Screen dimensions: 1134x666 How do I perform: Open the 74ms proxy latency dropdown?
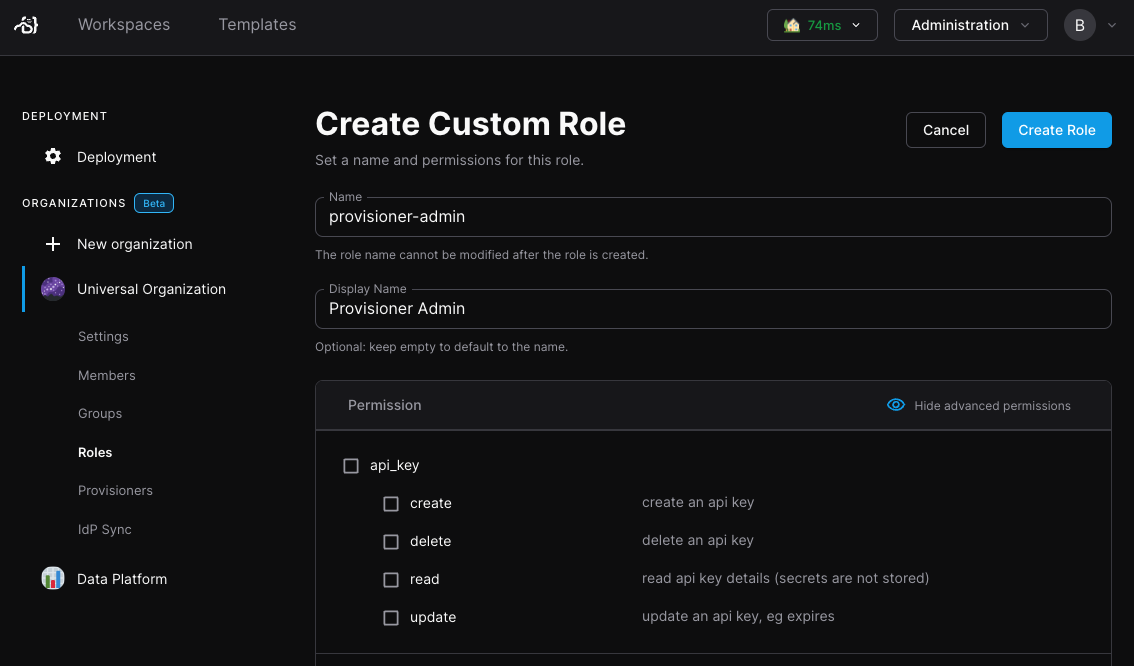coord(822,25)
